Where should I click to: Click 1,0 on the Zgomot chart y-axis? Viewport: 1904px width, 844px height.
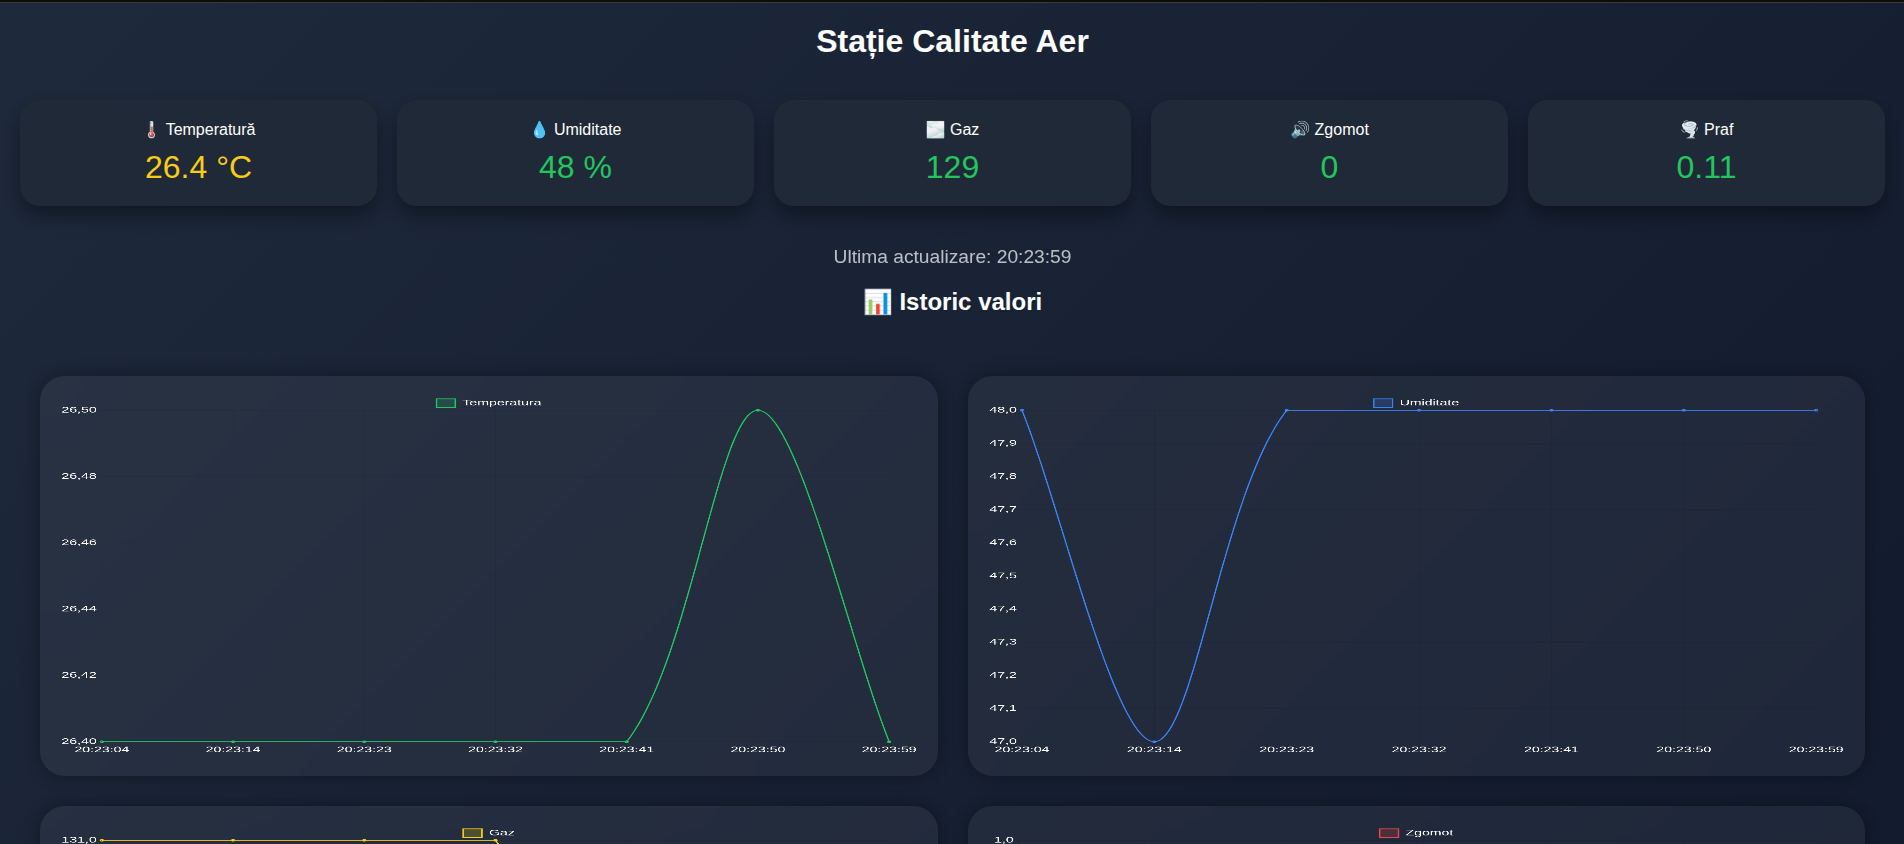(x=1004, y=839)
